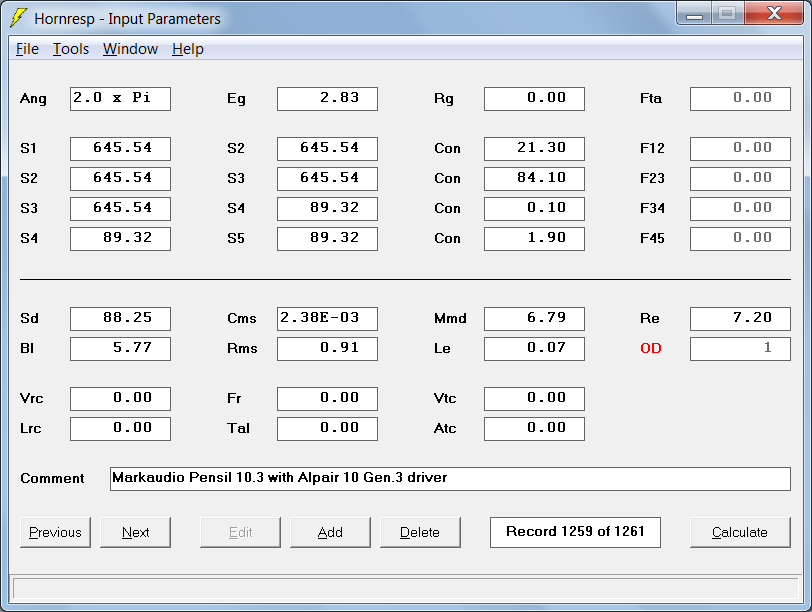Screen dimensions: 812x612
Task: Select the F23 input field
Action: [741, 179]
